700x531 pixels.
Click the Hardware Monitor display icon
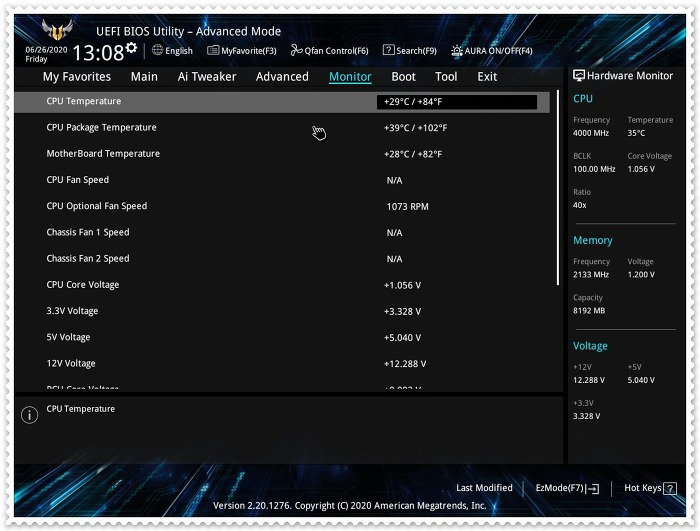579,75
